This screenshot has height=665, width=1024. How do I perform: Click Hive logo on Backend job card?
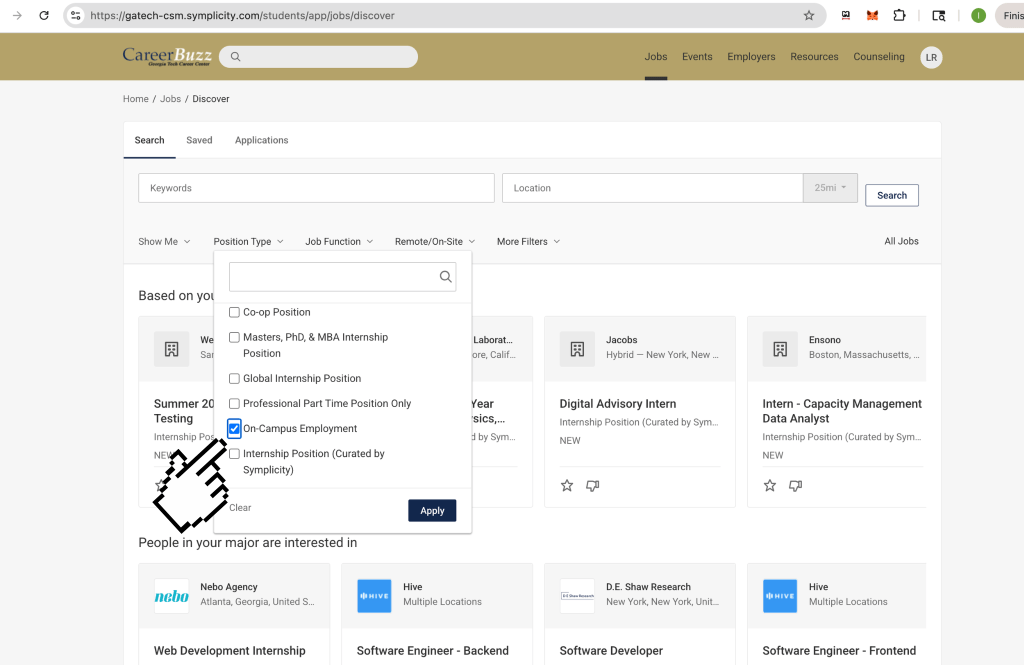pos(374,596)
